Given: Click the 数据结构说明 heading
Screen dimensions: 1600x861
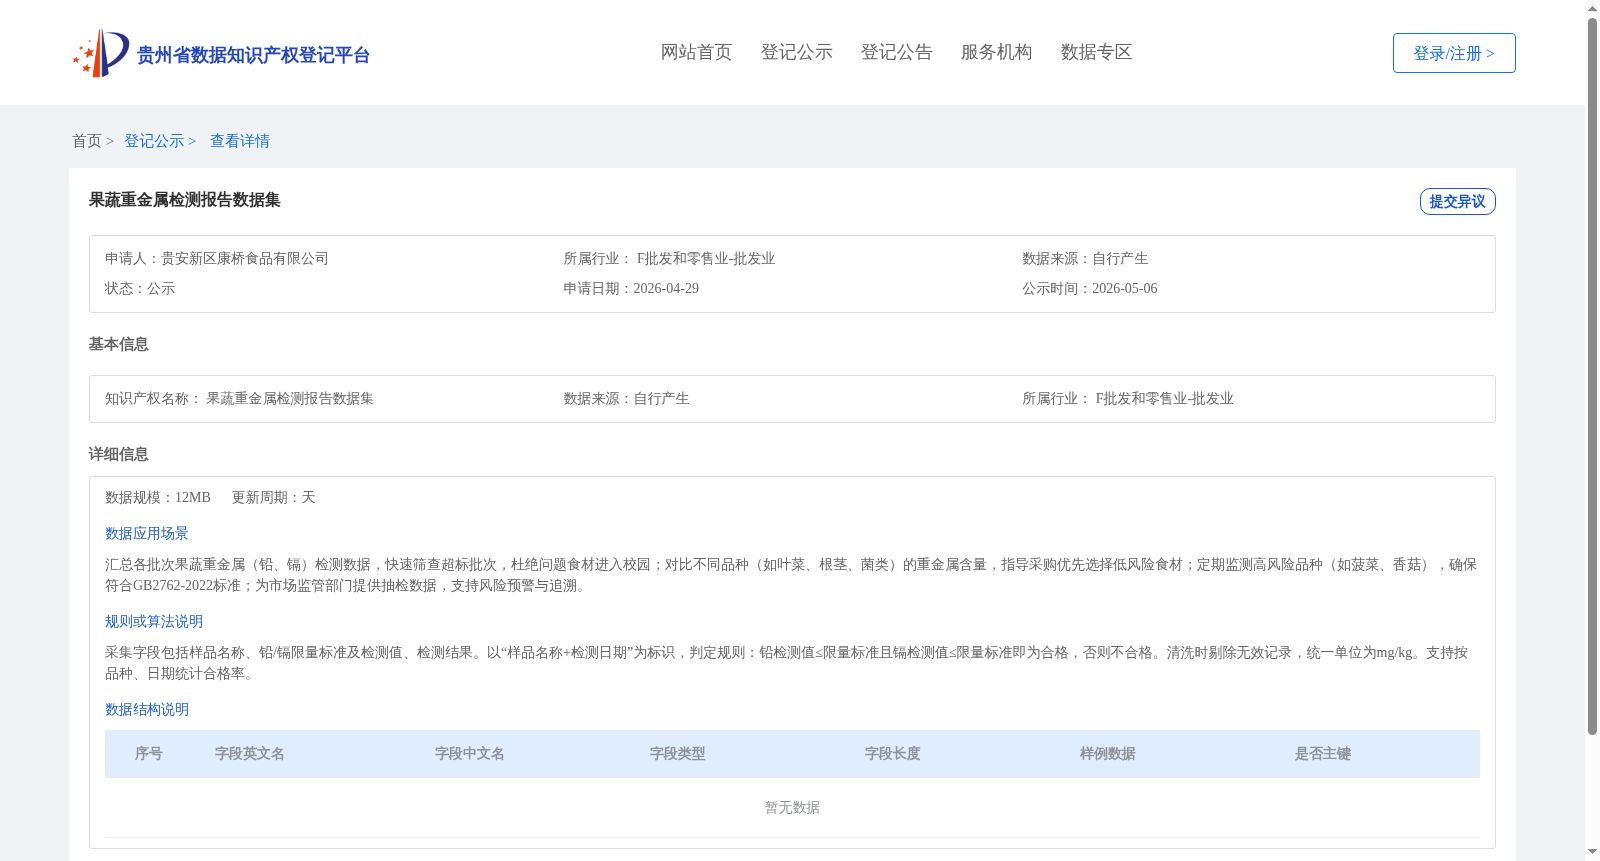Looking at the screenshot, I should click(x=147, y=709).
